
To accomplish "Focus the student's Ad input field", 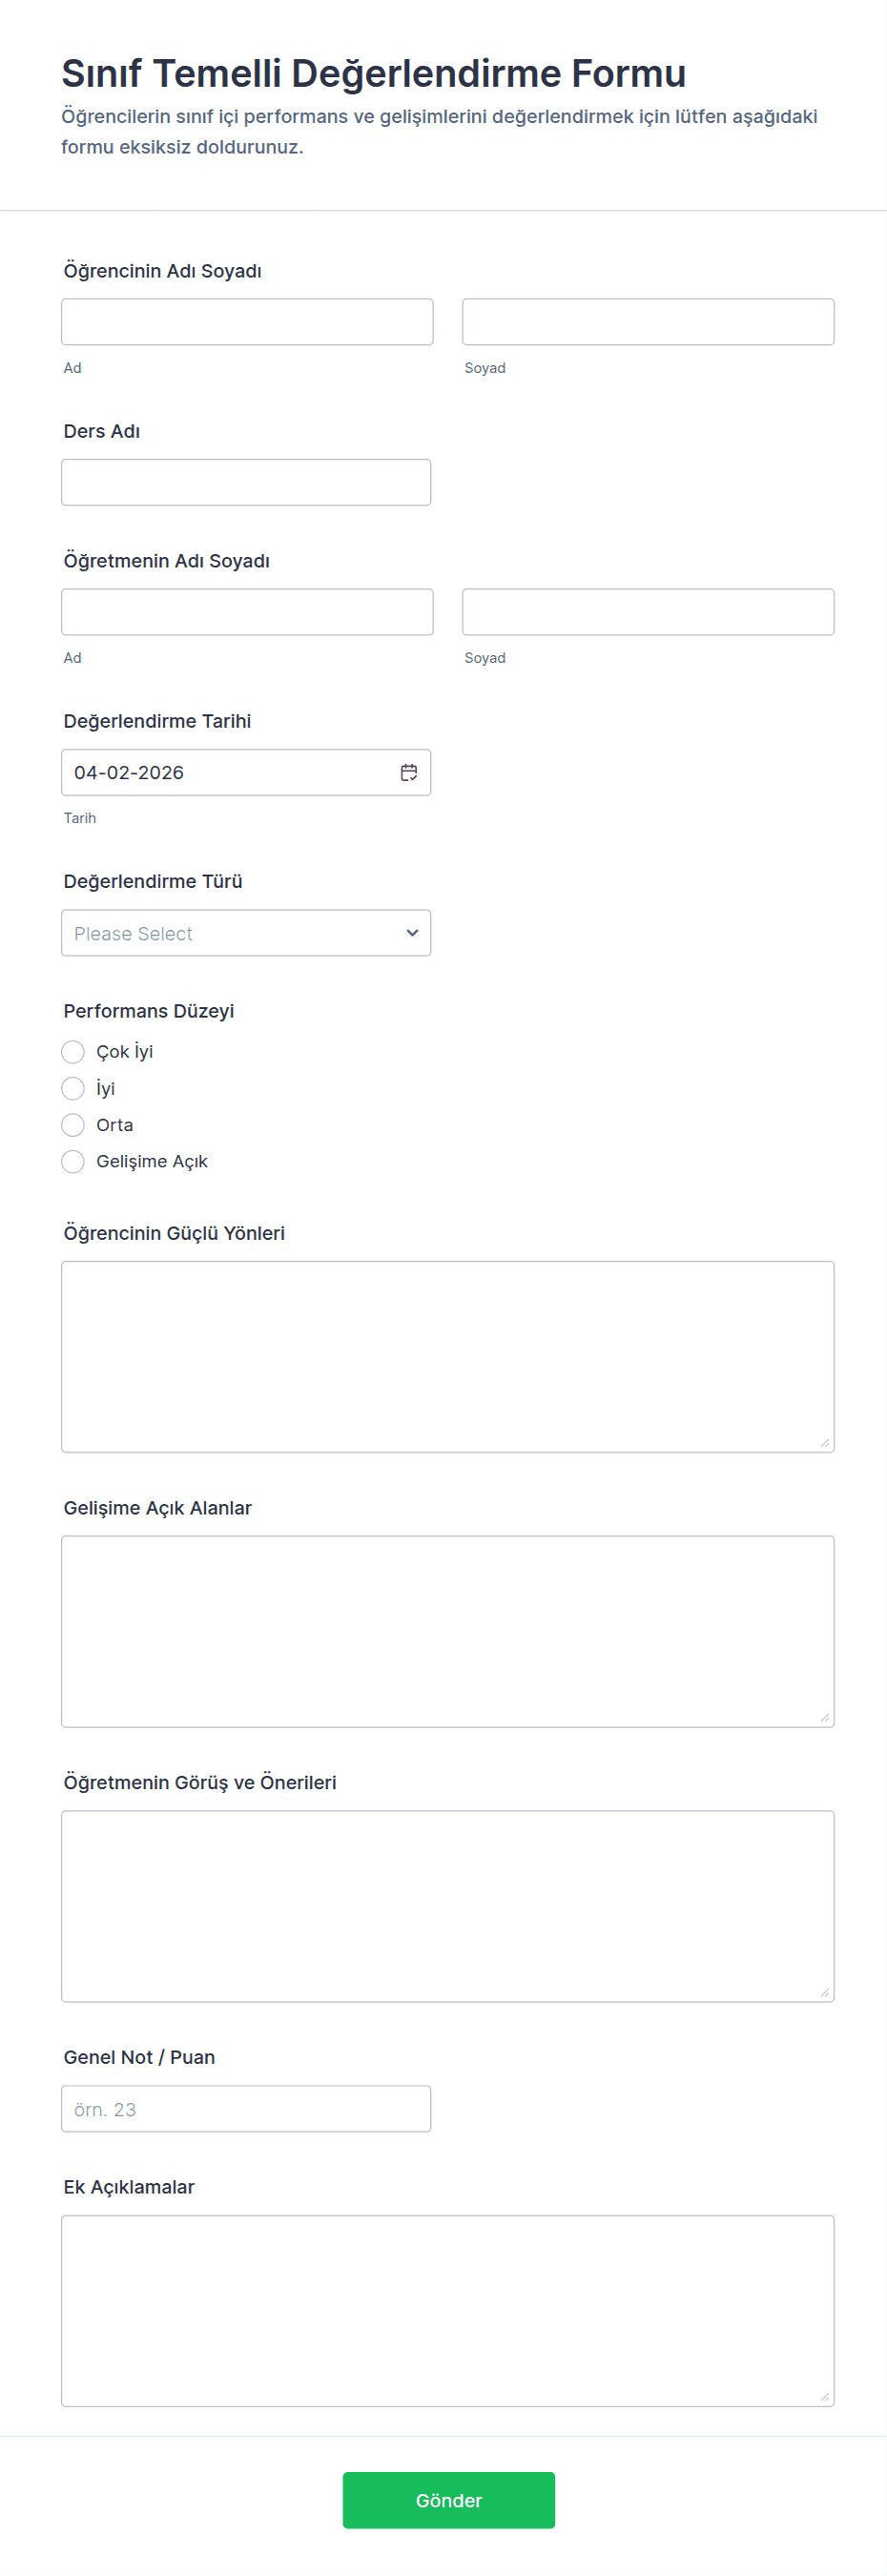I will (x=247, y=322).
